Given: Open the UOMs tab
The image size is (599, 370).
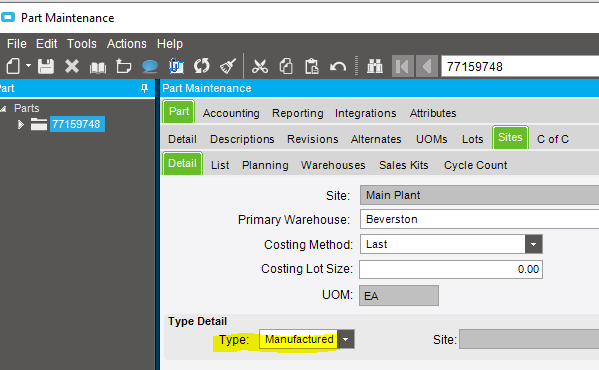Looking at the screenshot, I should tap(432, 139).
